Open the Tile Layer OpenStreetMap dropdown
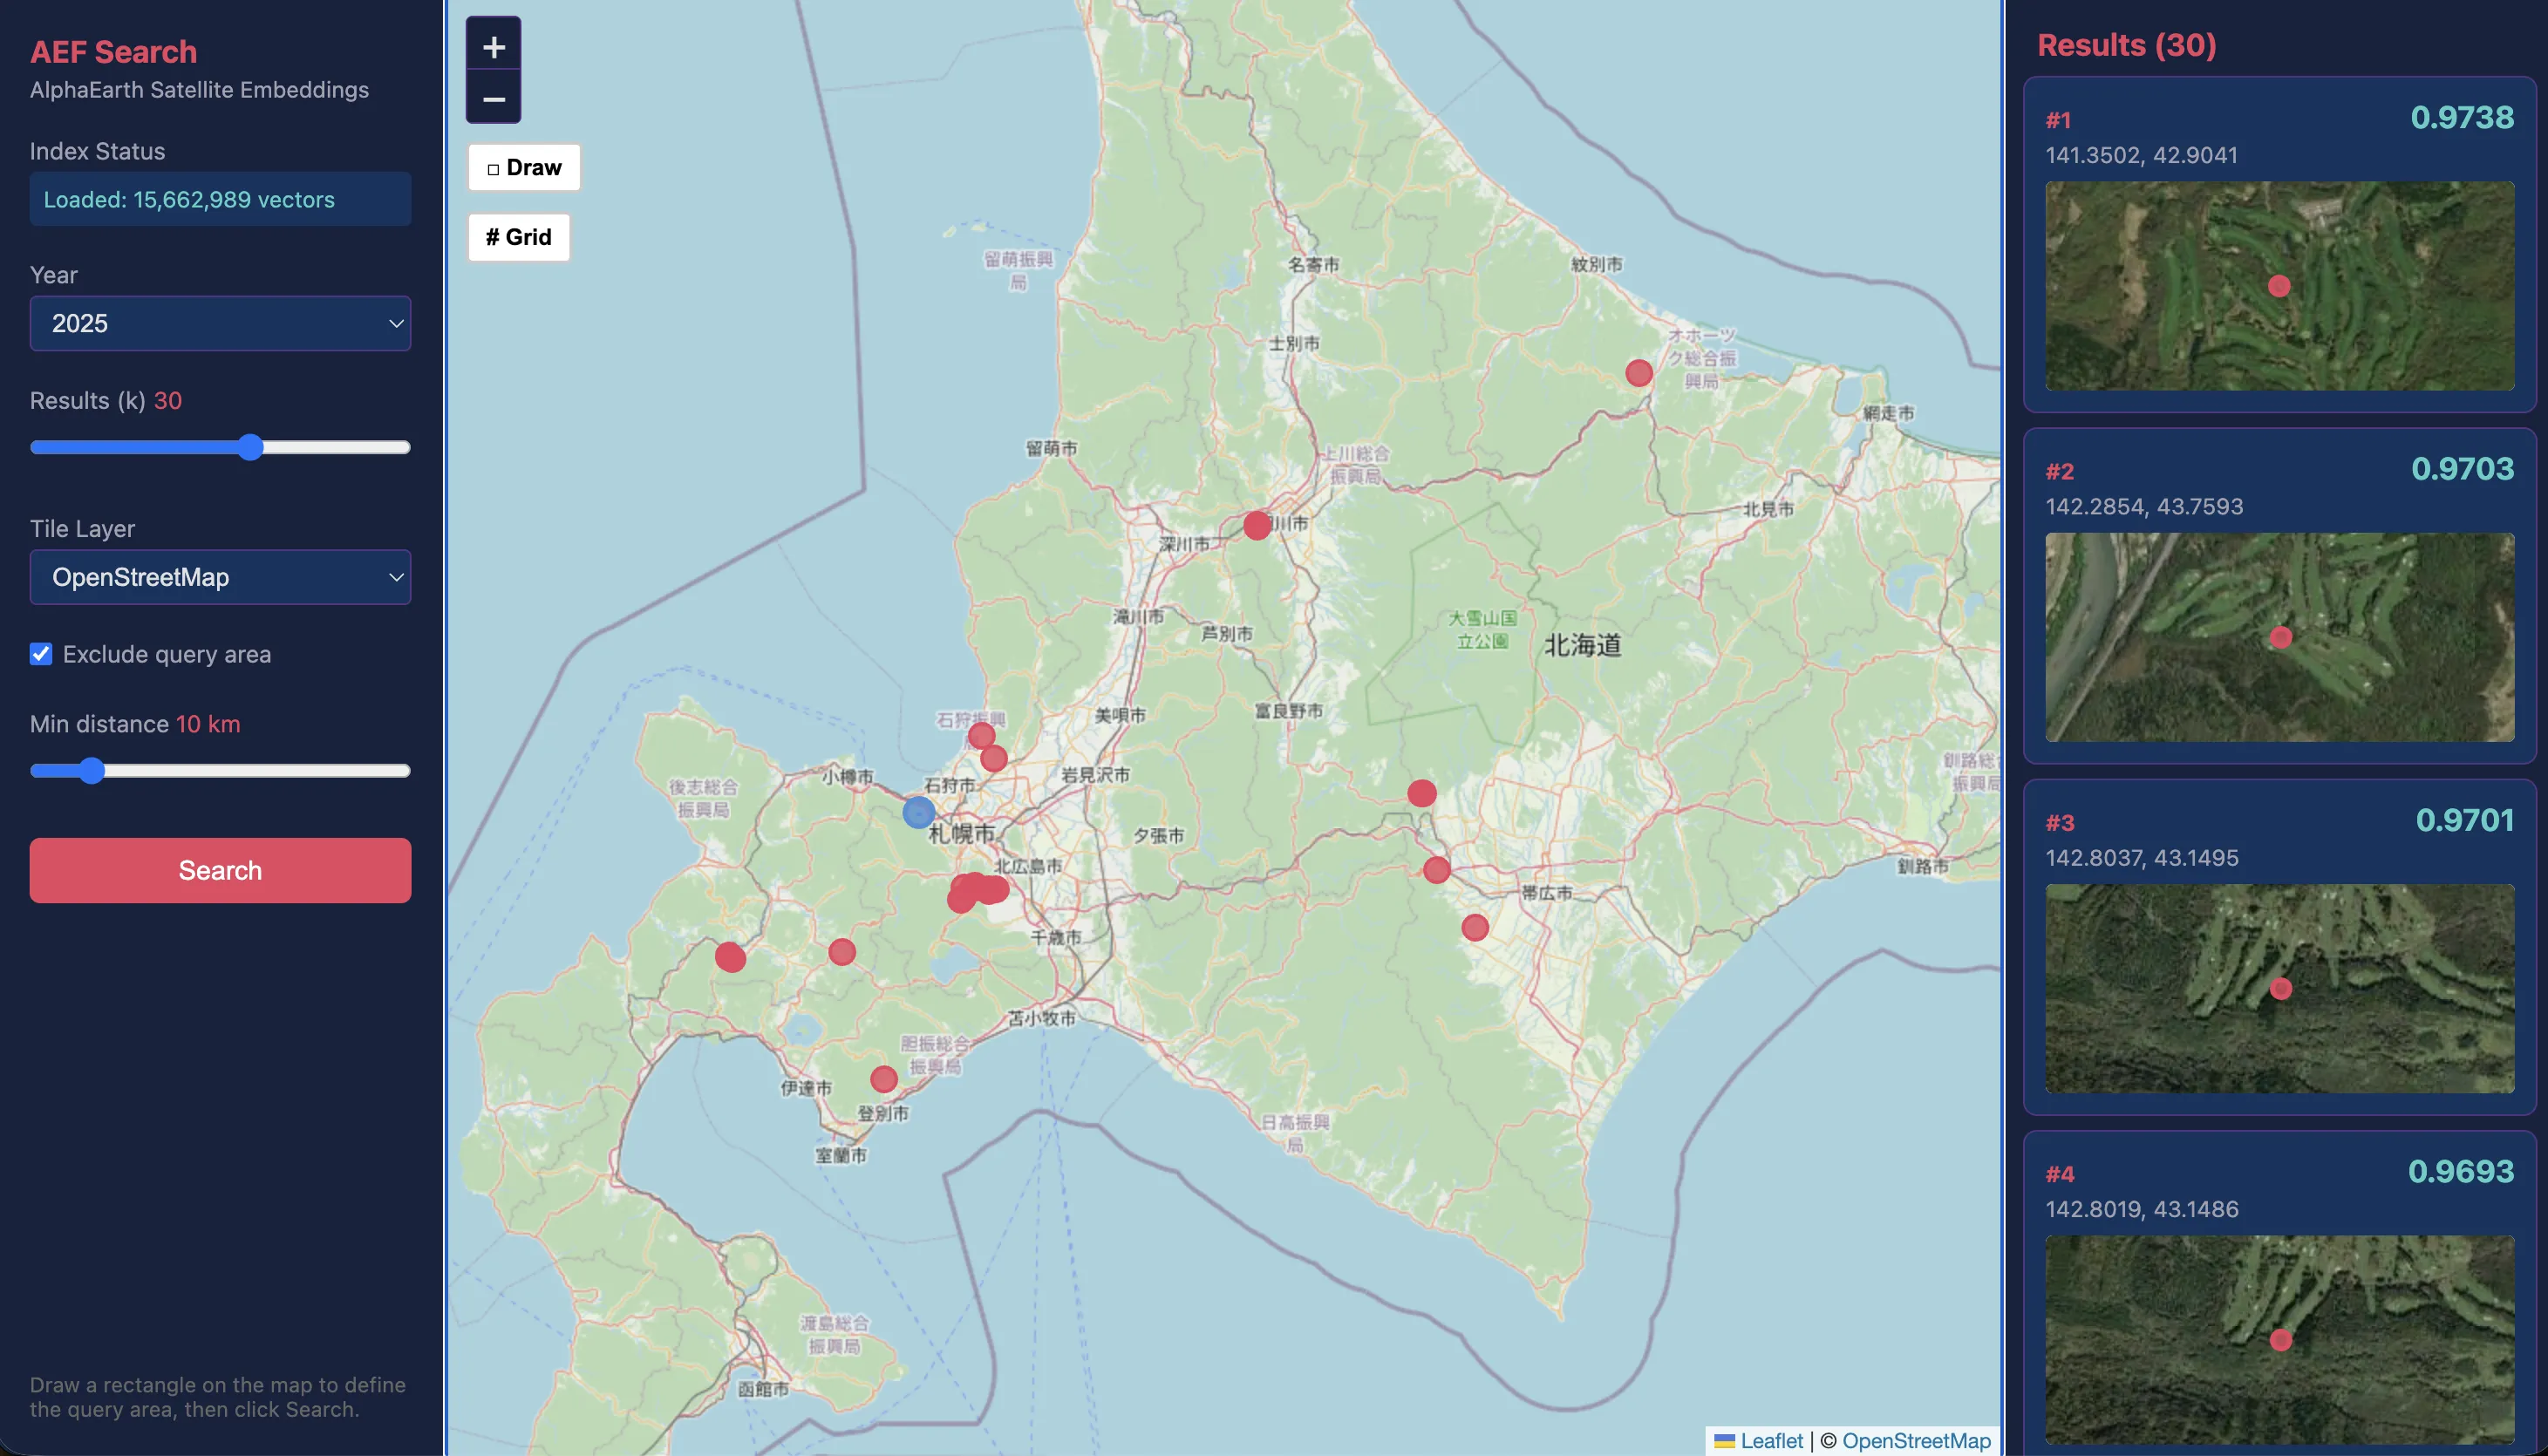The image size is (2548, 1456). point(220,577)
